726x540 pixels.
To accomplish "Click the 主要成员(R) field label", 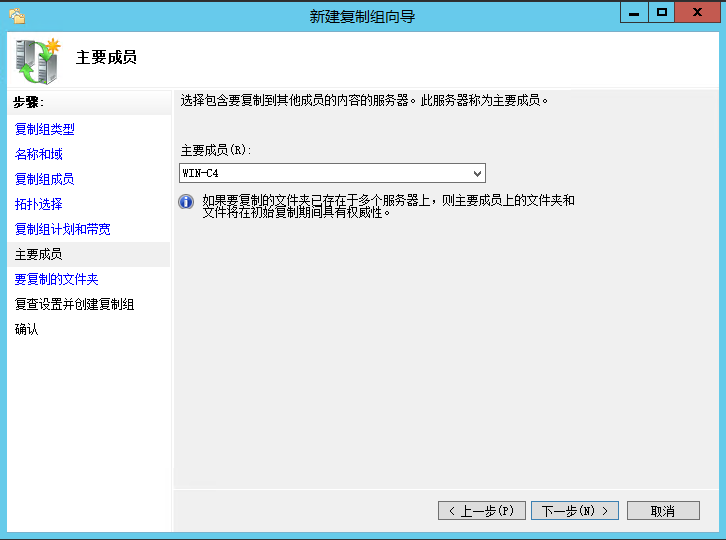I will (x=216, y=150).
